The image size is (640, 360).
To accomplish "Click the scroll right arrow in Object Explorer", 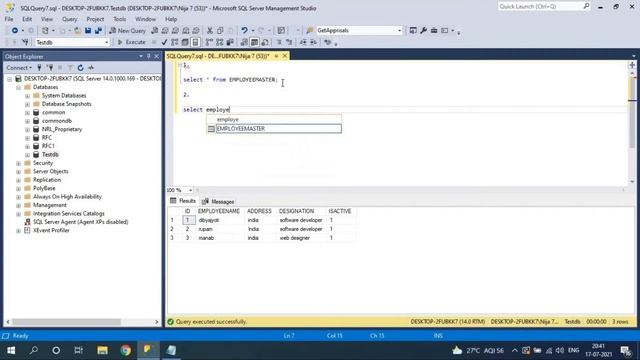I will tap(157, 322).
